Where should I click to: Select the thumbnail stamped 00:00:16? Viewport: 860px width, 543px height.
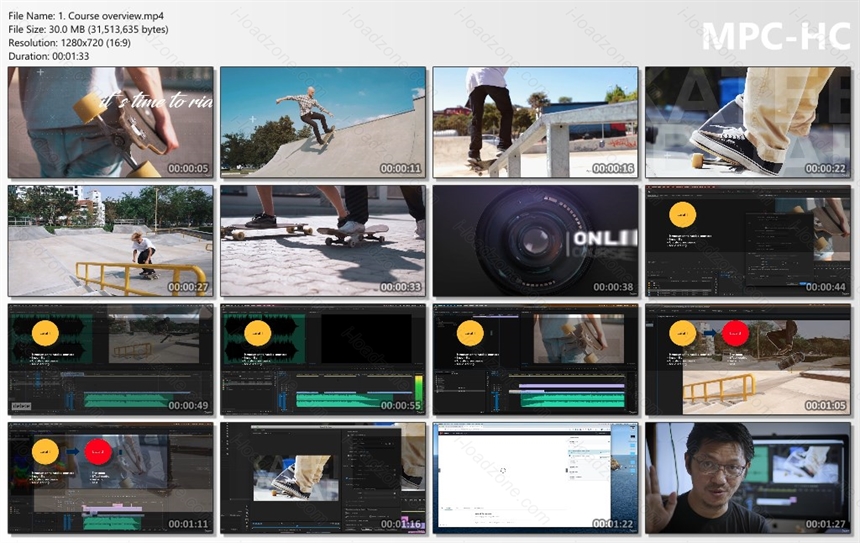[535, 122]
